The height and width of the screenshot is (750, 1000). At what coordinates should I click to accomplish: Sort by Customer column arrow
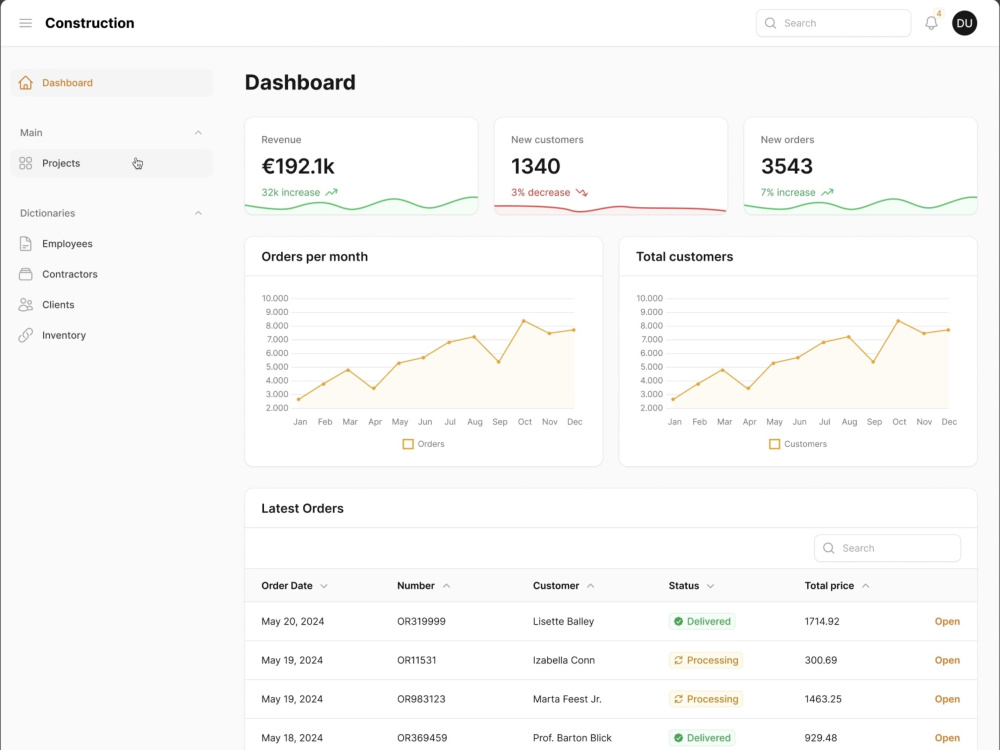coord(591,586)
